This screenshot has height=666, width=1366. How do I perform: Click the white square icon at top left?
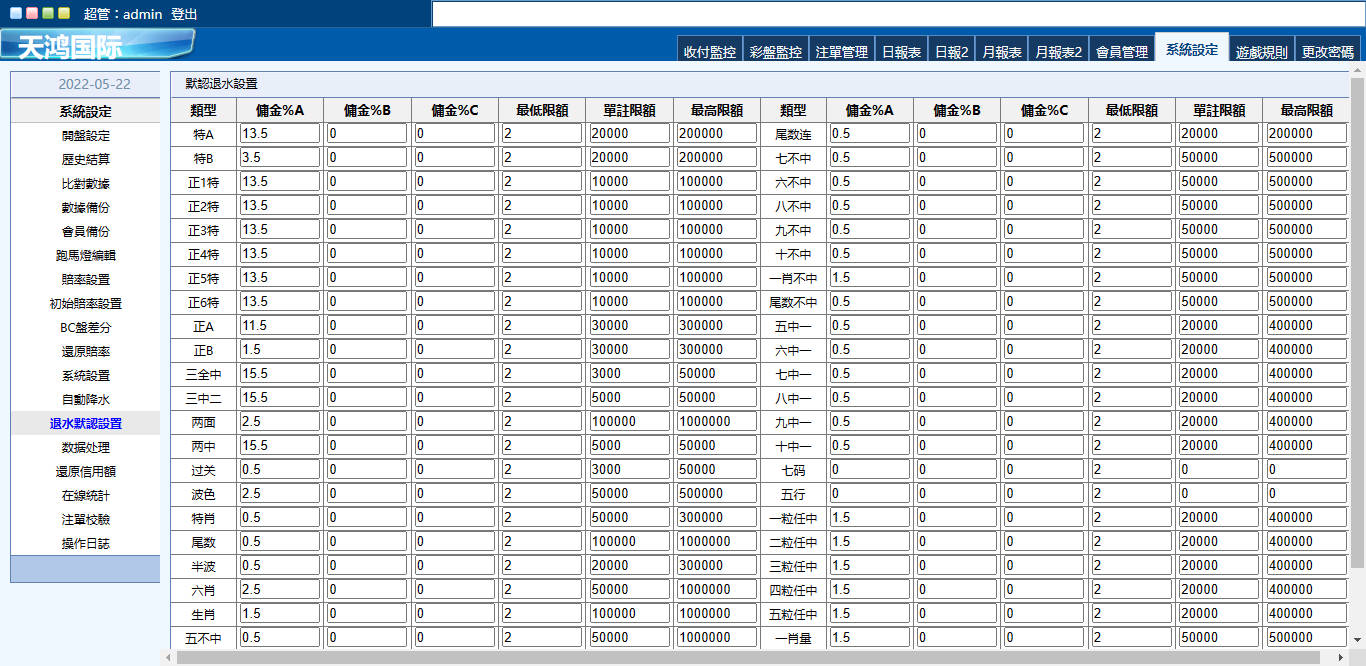tap(15, 14)
